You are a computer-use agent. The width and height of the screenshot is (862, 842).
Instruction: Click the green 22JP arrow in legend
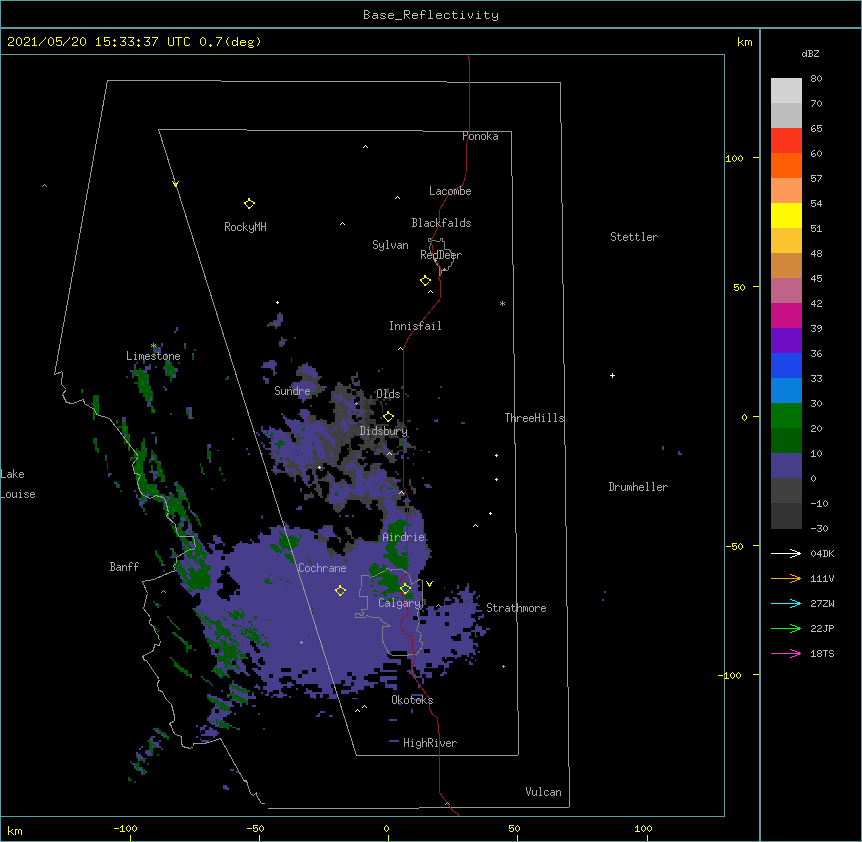(x=786, y=628)
